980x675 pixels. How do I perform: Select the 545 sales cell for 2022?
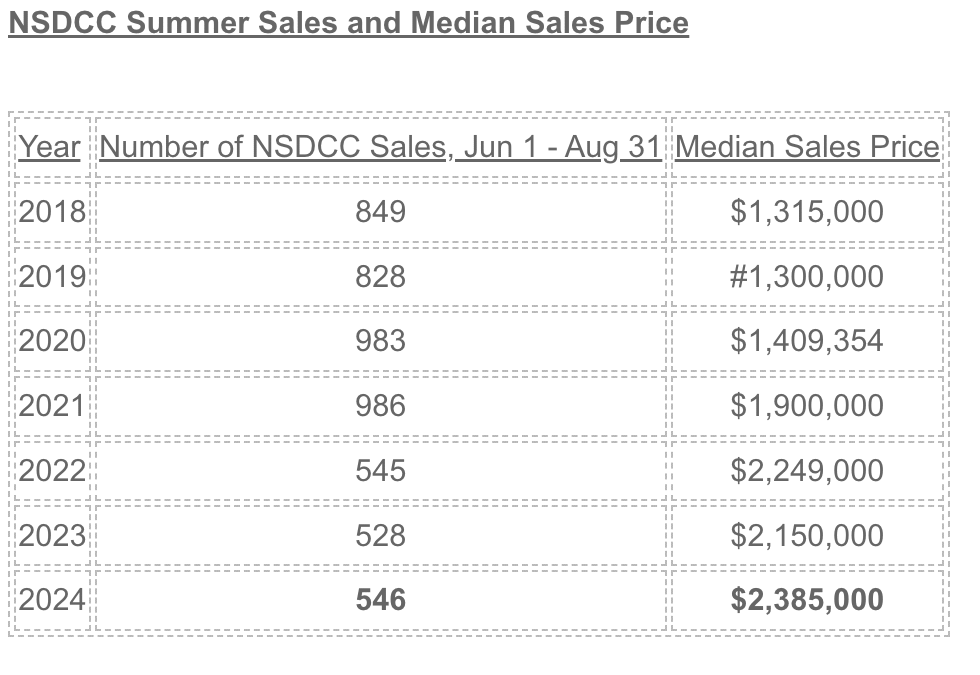point(381,471)
